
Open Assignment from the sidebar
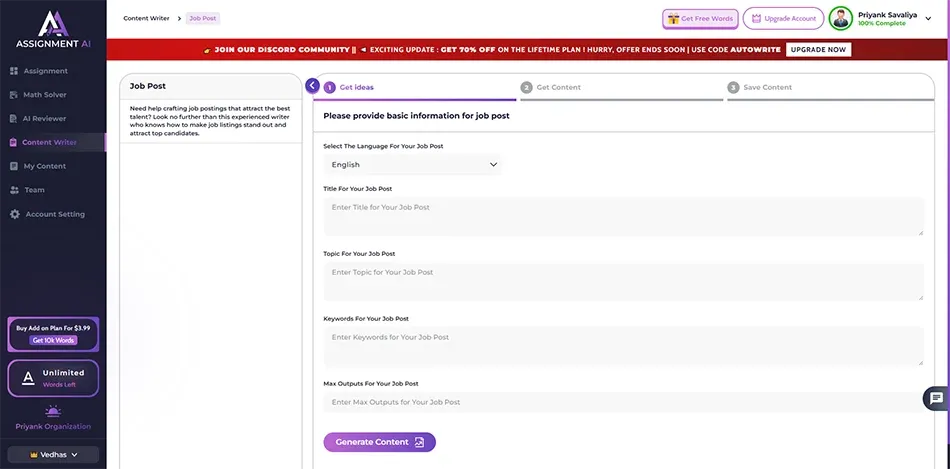[x=45, y=71]
